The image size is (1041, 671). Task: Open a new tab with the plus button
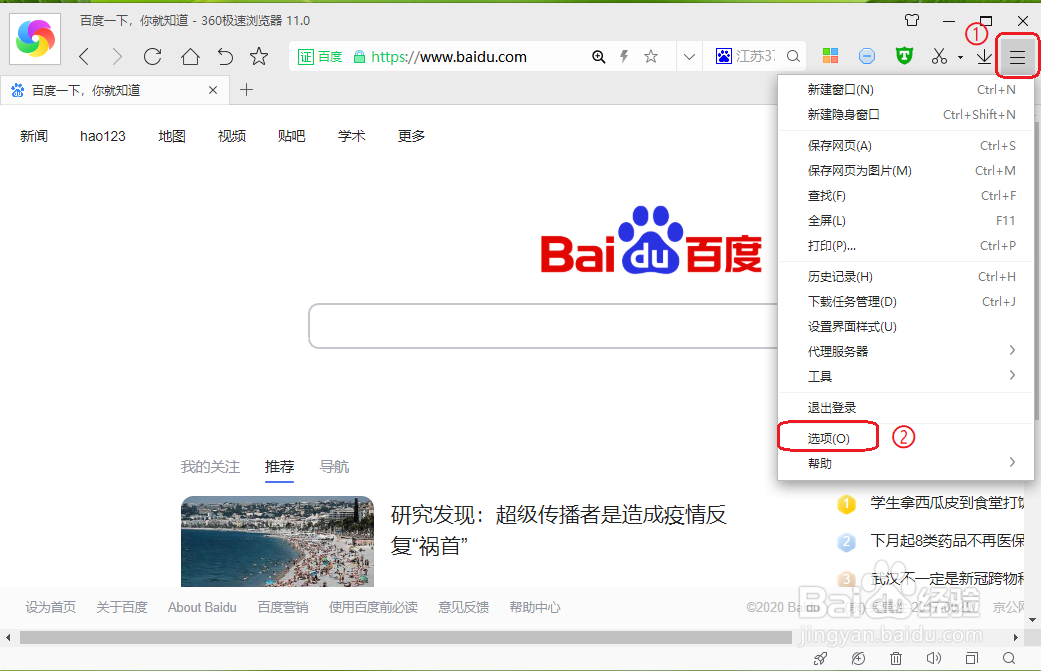[246, 90]
